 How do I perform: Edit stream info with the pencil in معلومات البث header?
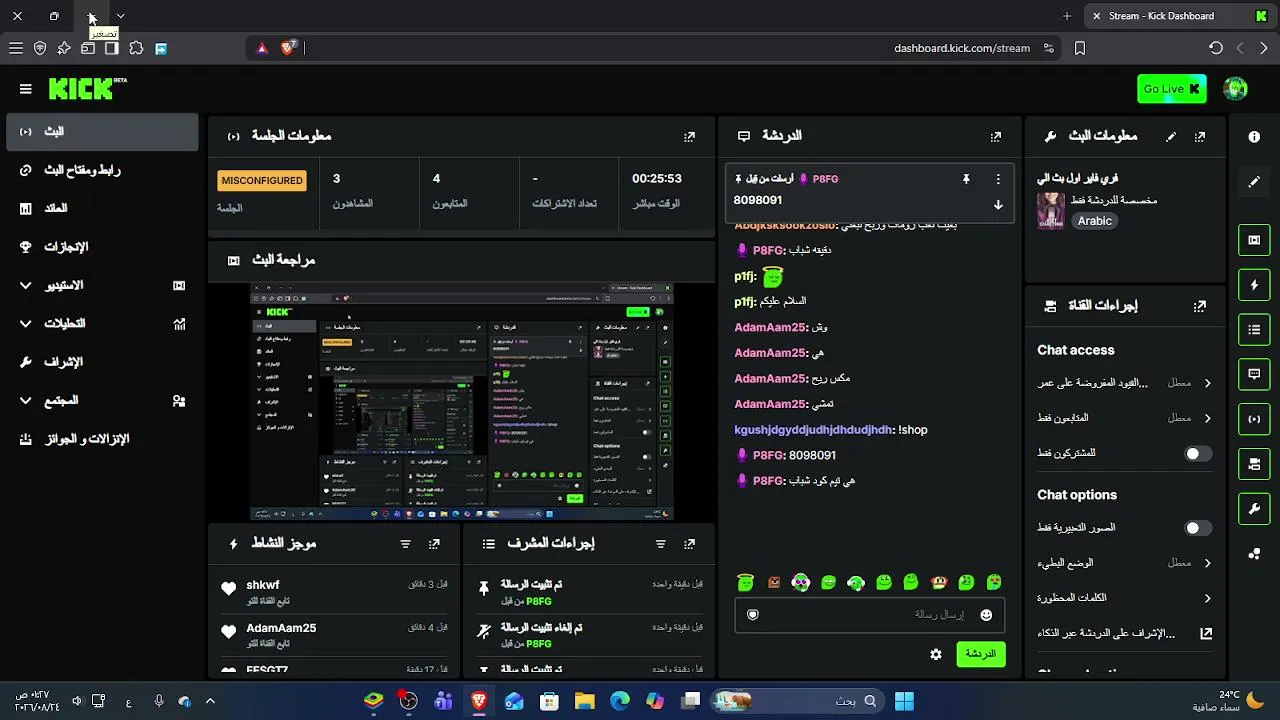tap(1171, 136)
